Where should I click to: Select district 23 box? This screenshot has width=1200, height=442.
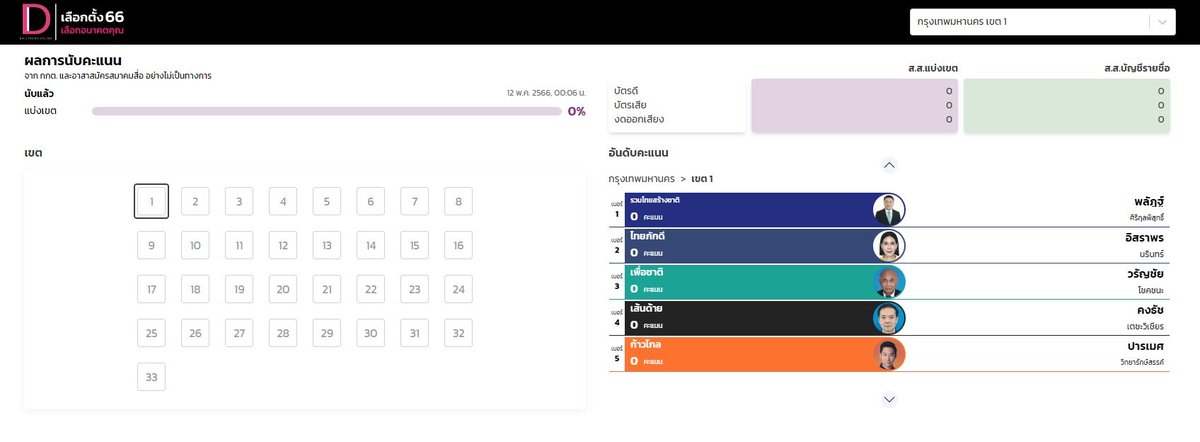click(x=415, y=289)
